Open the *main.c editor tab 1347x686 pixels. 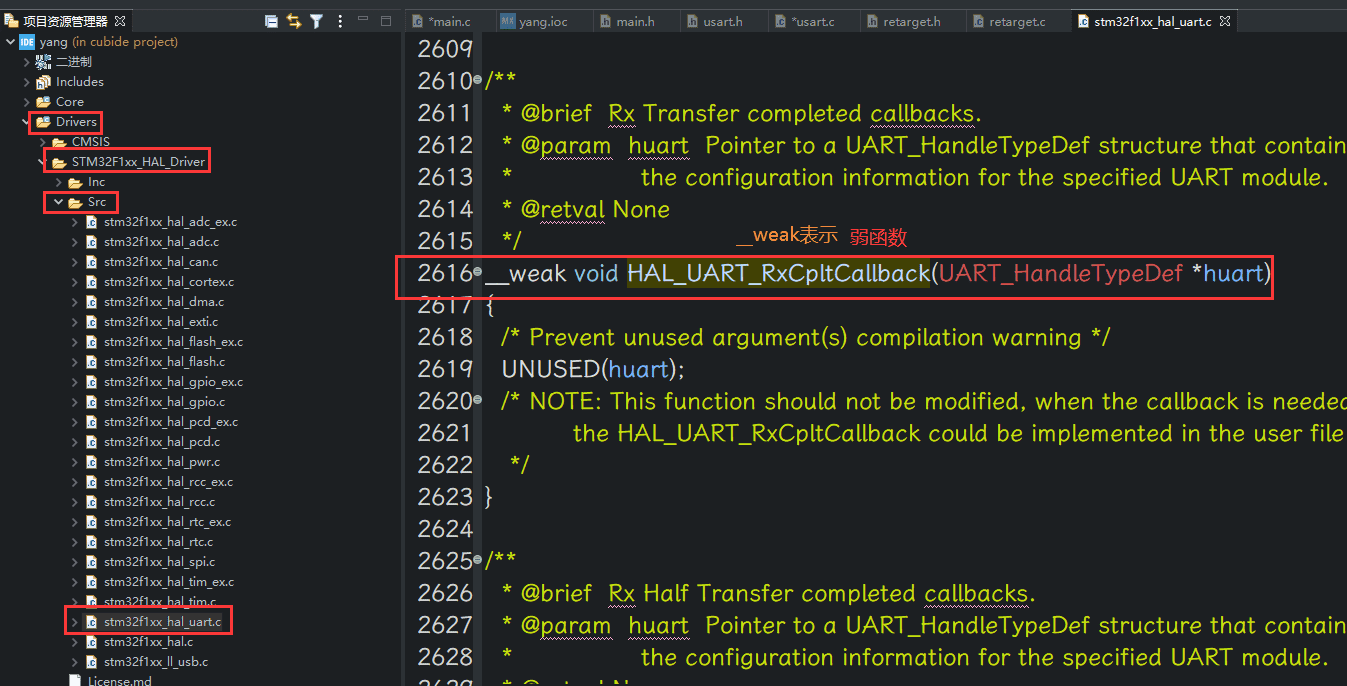coord(447,21)
